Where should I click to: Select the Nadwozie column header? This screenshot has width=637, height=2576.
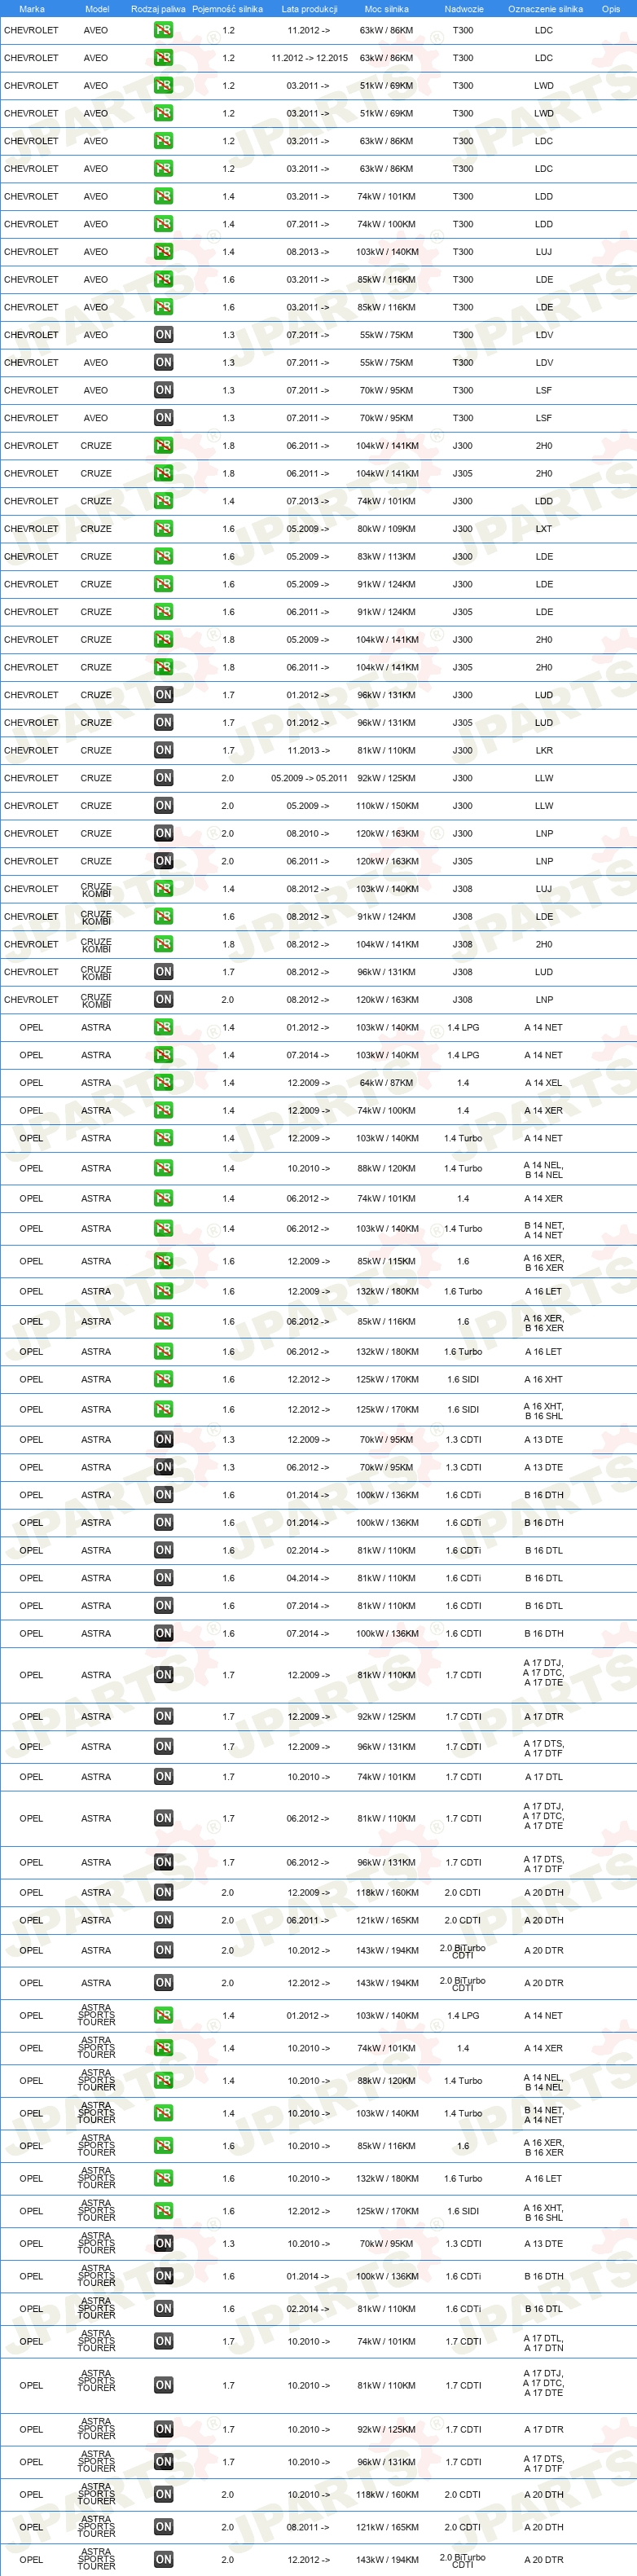coord(464,9)
